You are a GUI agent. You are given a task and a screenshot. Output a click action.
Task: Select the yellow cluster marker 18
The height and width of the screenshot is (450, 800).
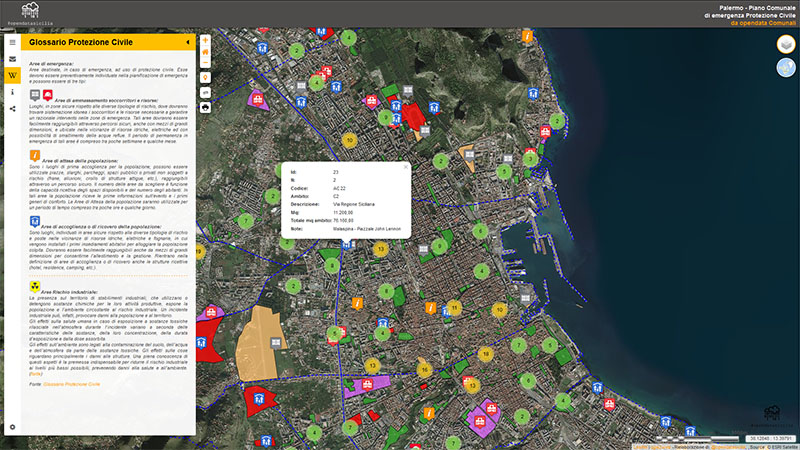486,354
